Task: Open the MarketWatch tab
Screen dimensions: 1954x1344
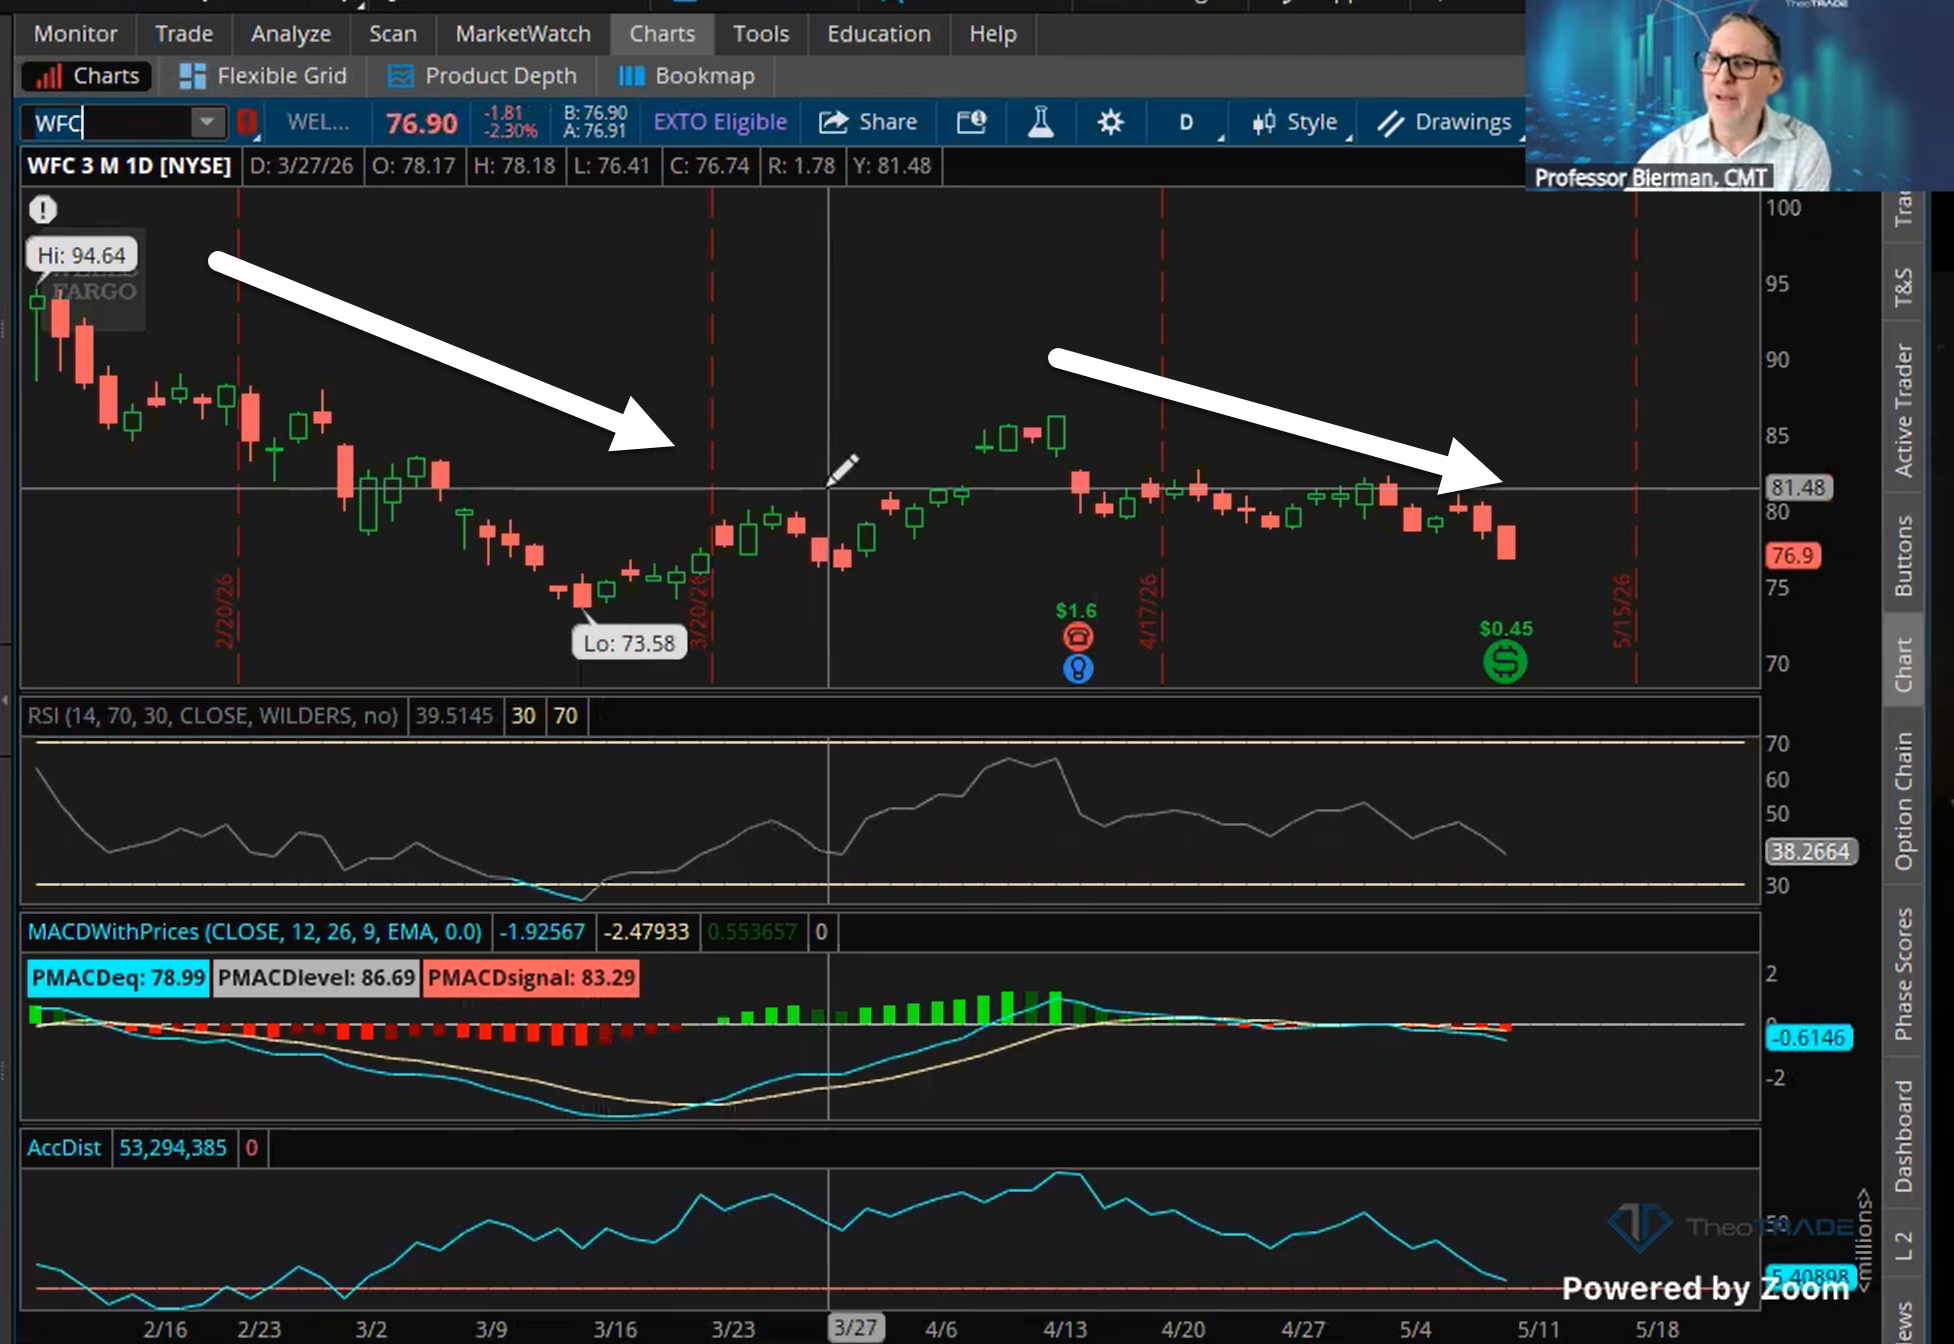Action: point(523,34)
